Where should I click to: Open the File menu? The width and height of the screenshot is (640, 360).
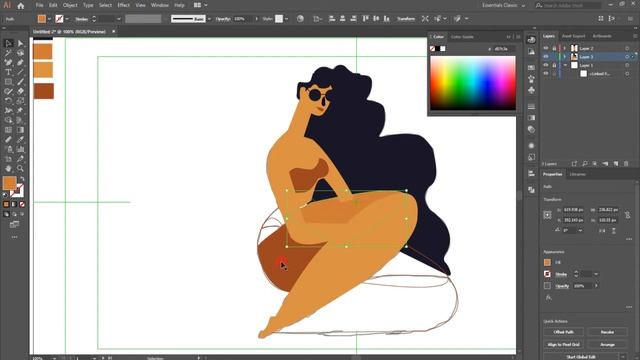[39, 5]
